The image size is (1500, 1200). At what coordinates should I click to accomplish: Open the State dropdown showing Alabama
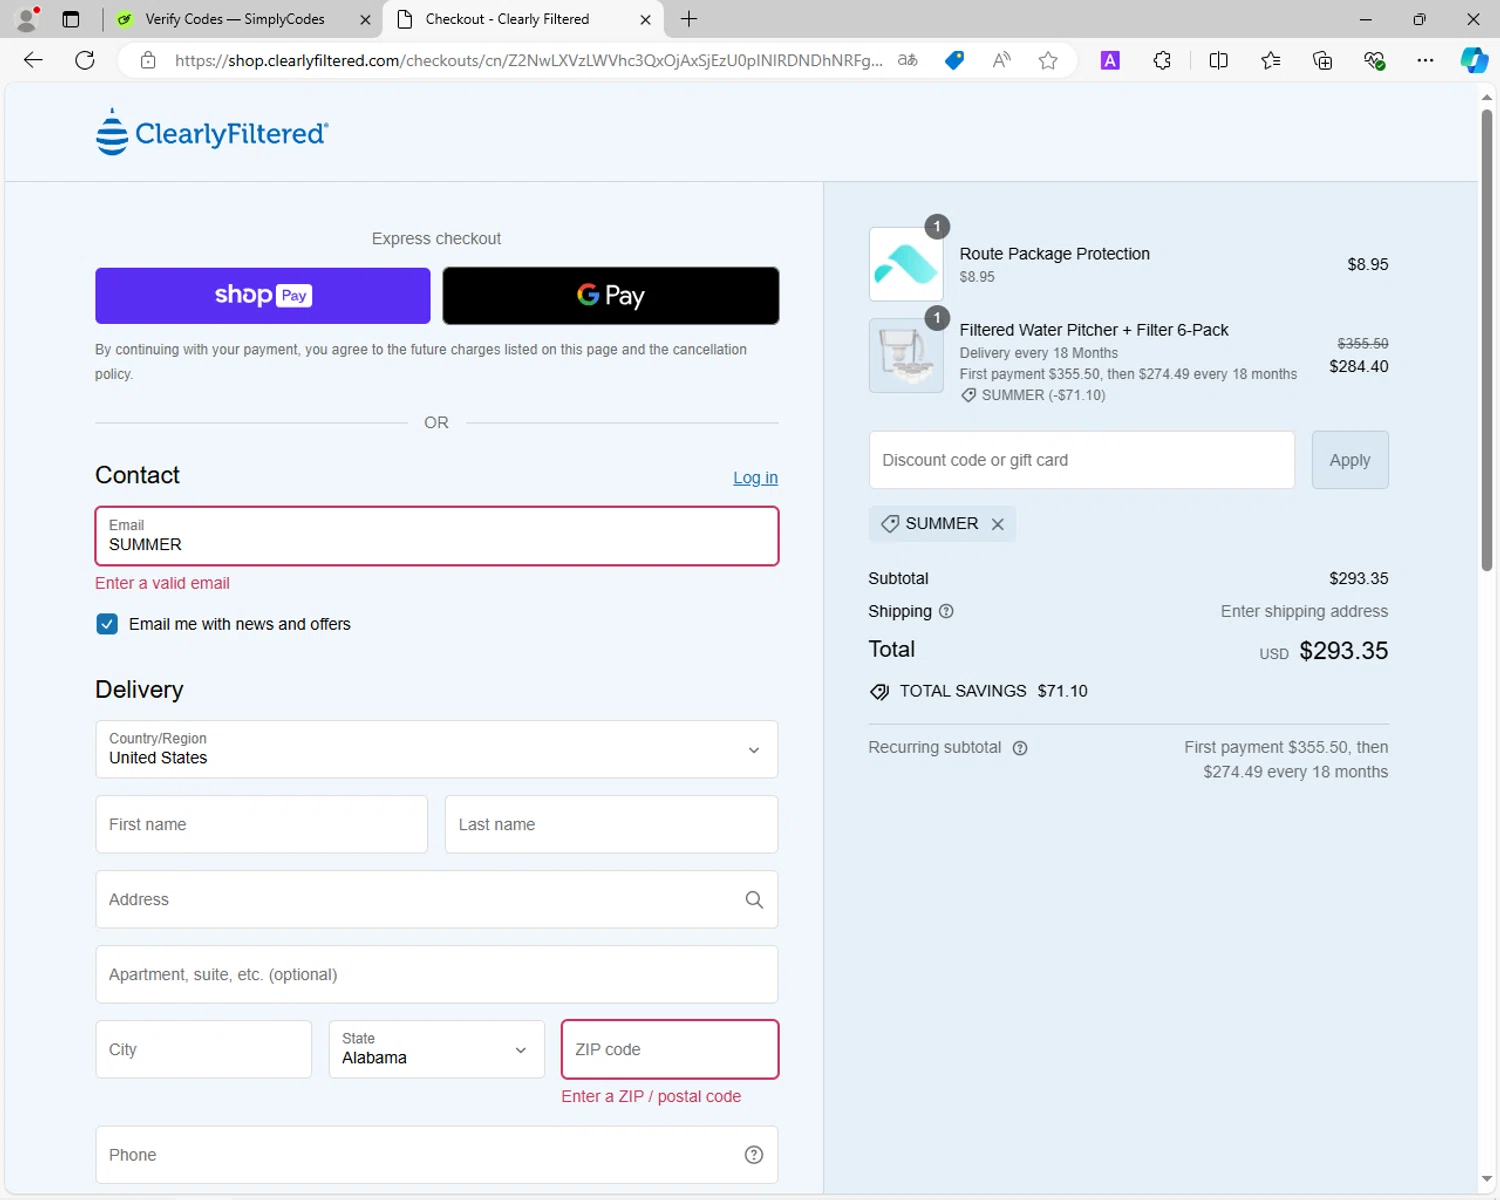pos(436,1049)
